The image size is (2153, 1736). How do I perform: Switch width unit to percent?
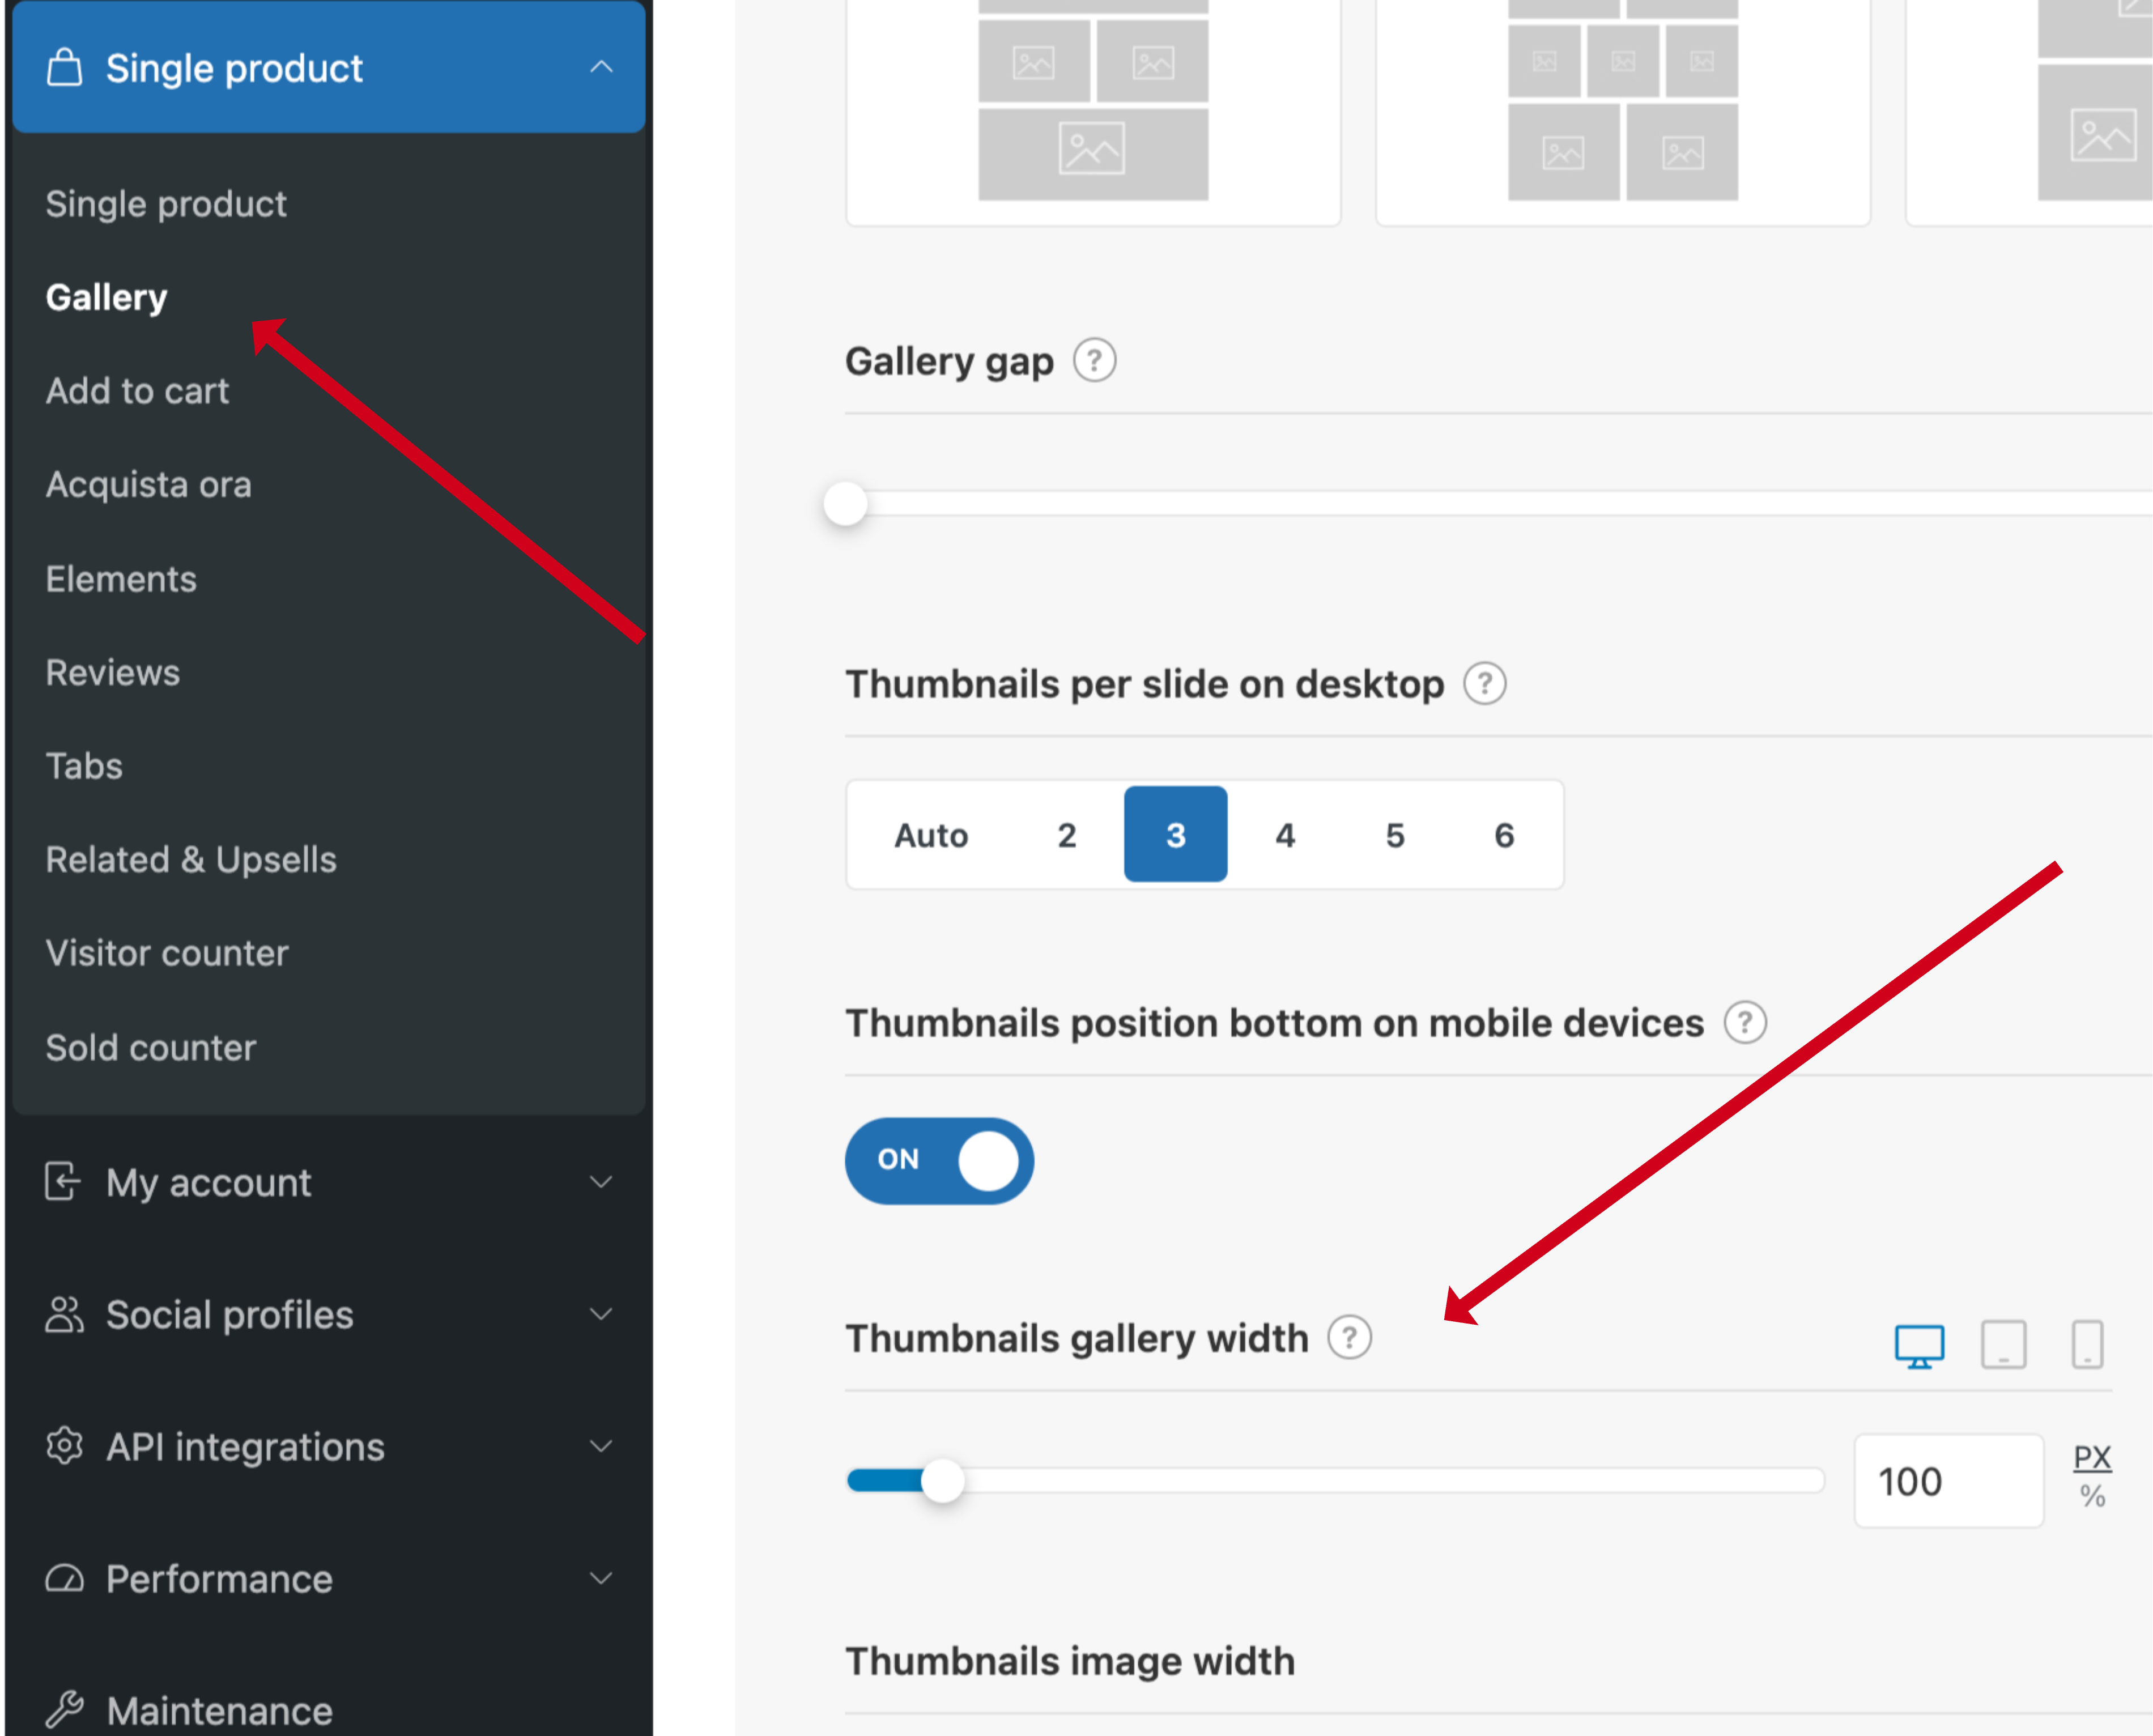(x=2092, y=1497)
